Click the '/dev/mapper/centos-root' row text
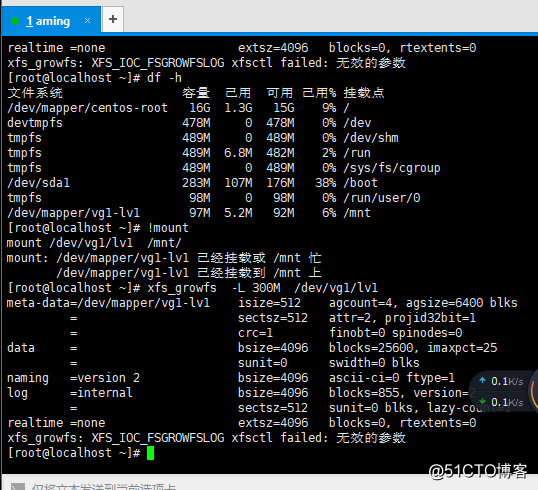Image resolution: width=538 pixels, height=490 pixels. pos(87,108)
